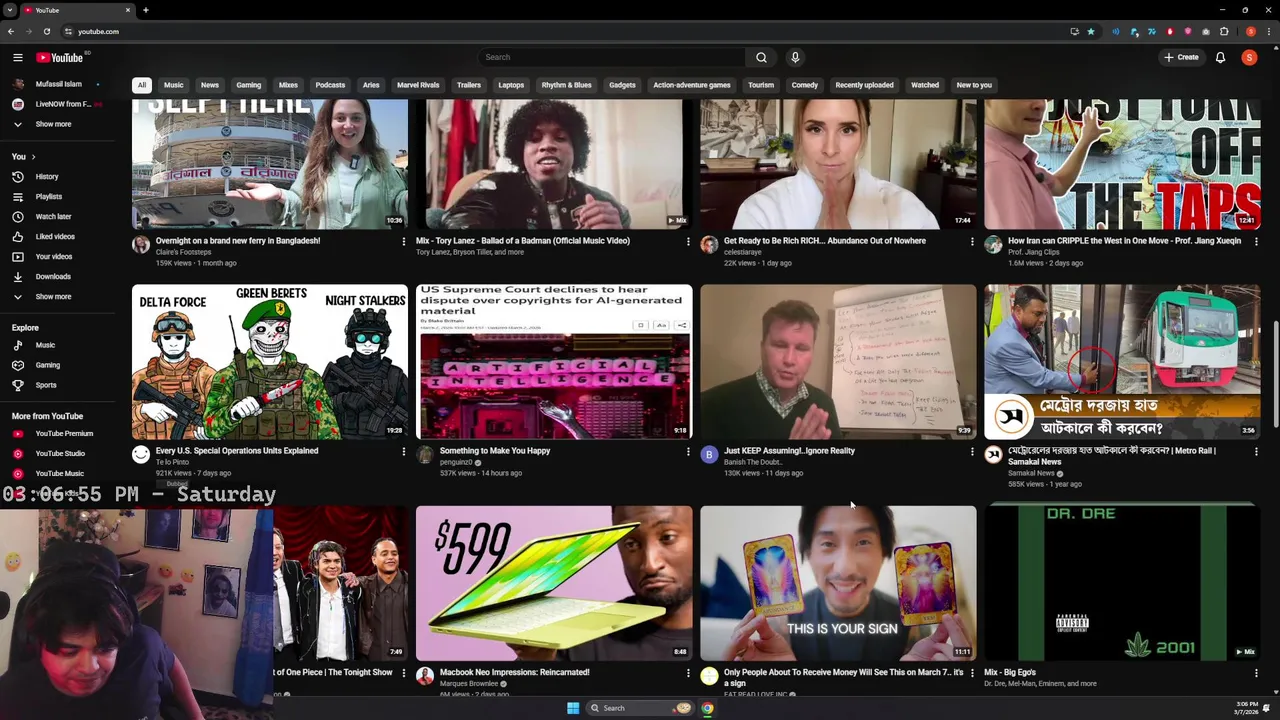
Task: Open options for U.S. Special Operations video
Action: click(403, 451)
